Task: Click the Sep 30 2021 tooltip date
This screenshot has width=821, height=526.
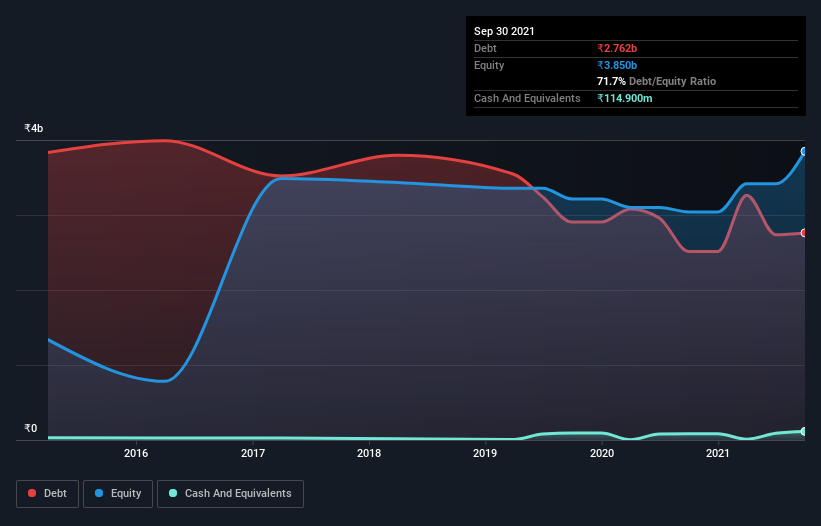Action: [504, 31]
